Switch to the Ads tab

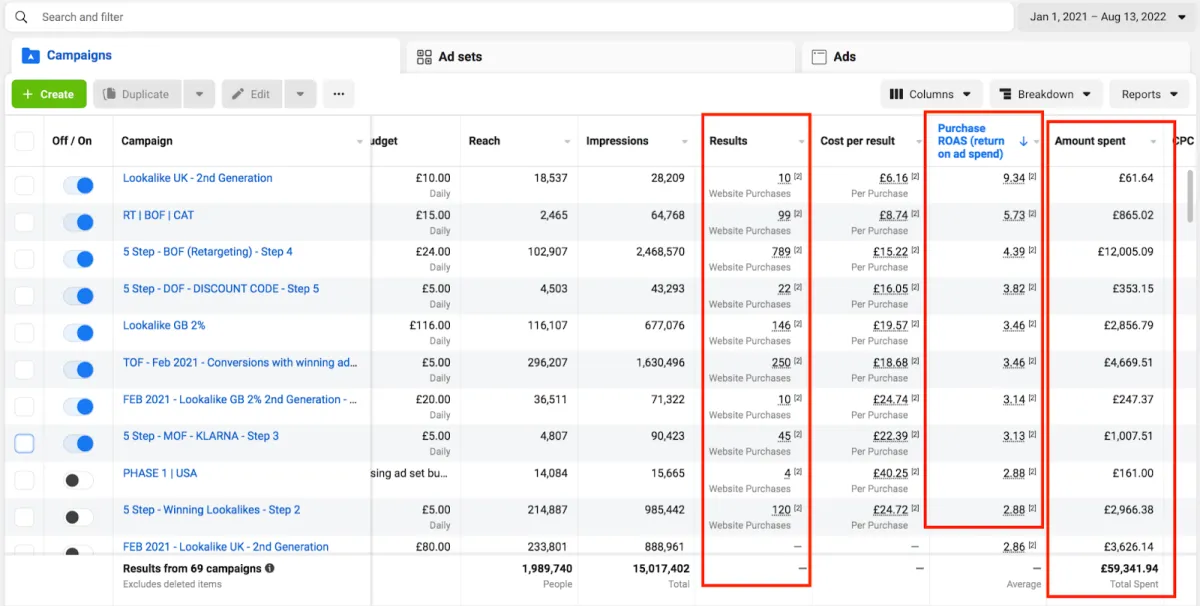pyautogui.click(x=844, y=57)
